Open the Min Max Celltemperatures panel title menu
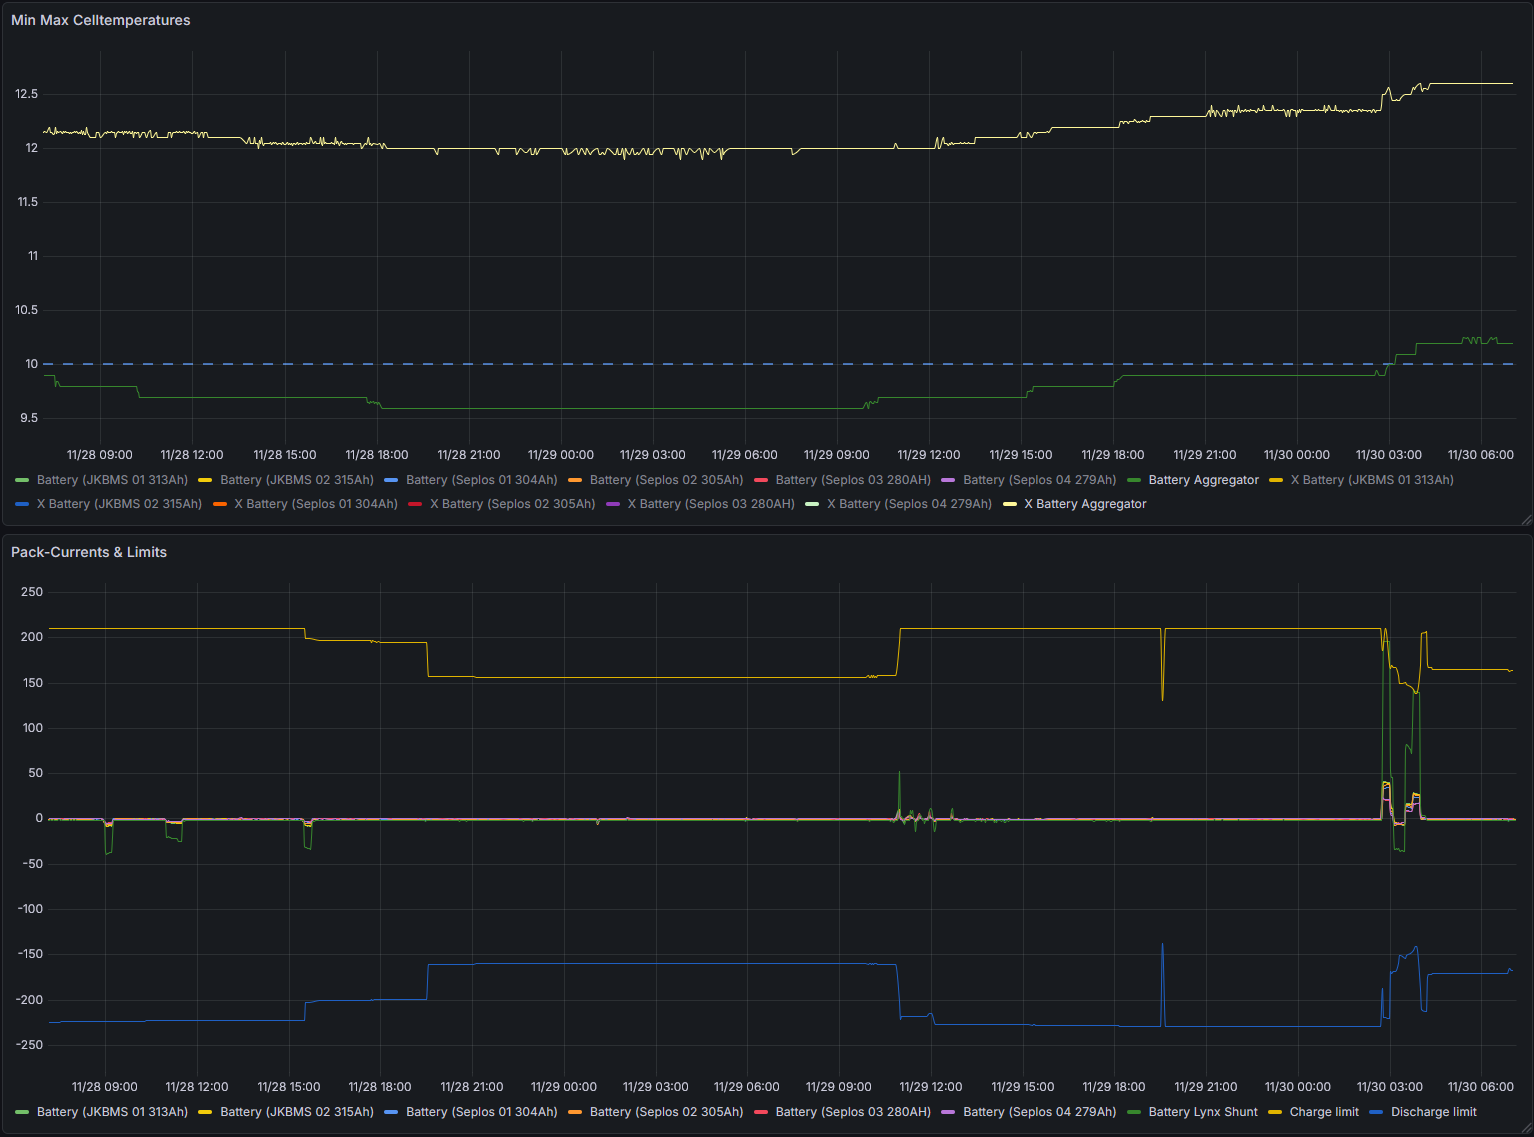Screen dimensions: 1534x1137 click(100, 20)
